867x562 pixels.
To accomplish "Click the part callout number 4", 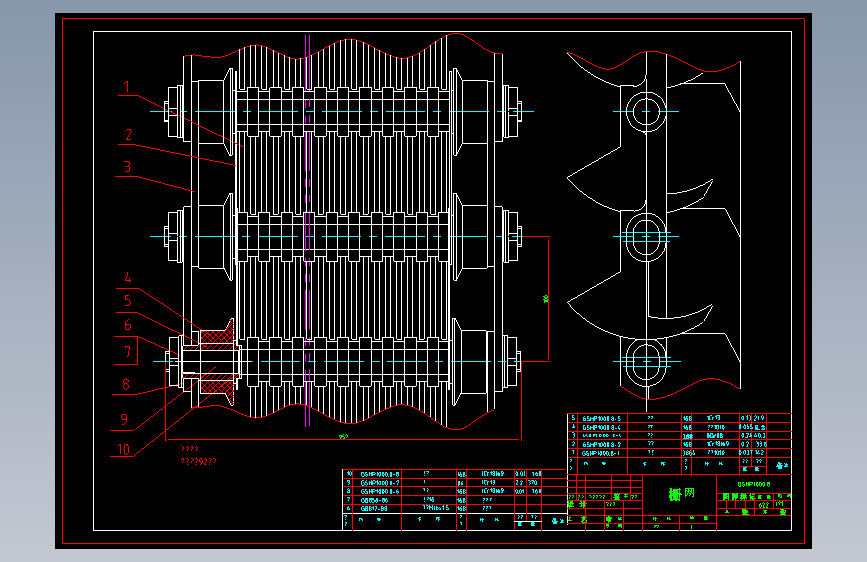I will click(x=127, y=278).
